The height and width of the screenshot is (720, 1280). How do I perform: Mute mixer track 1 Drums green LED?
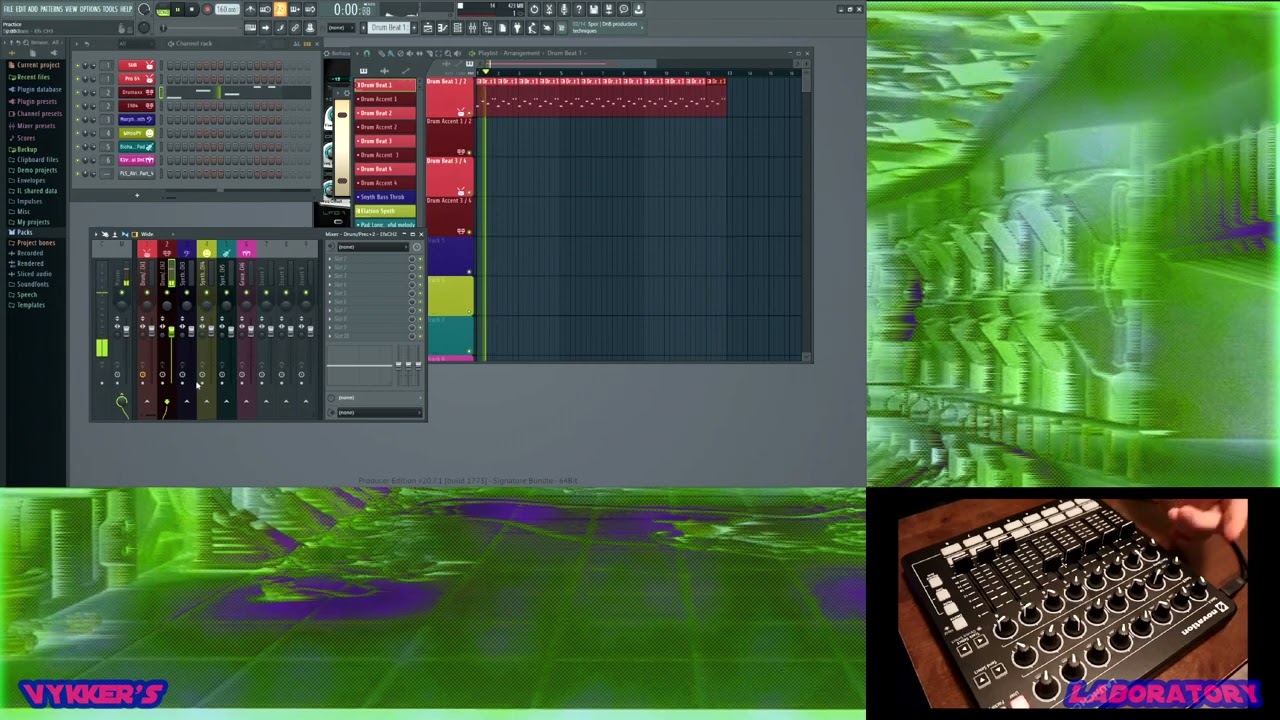147,292
